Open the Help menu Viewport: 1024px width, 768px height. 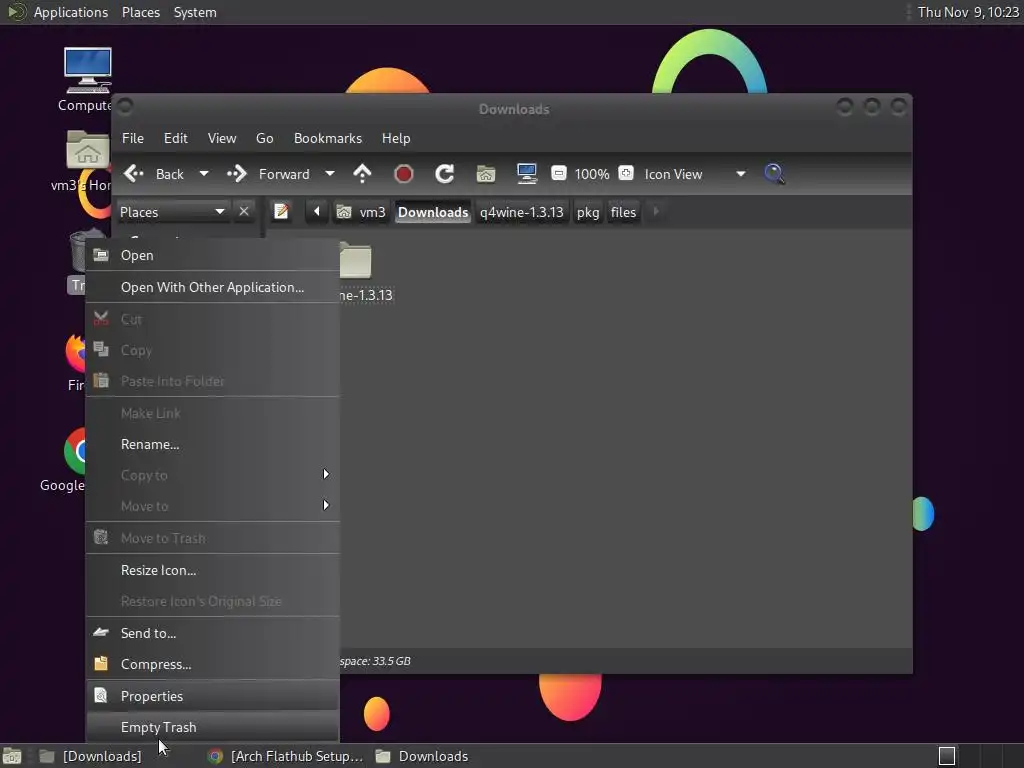click(x=396, y=138)
